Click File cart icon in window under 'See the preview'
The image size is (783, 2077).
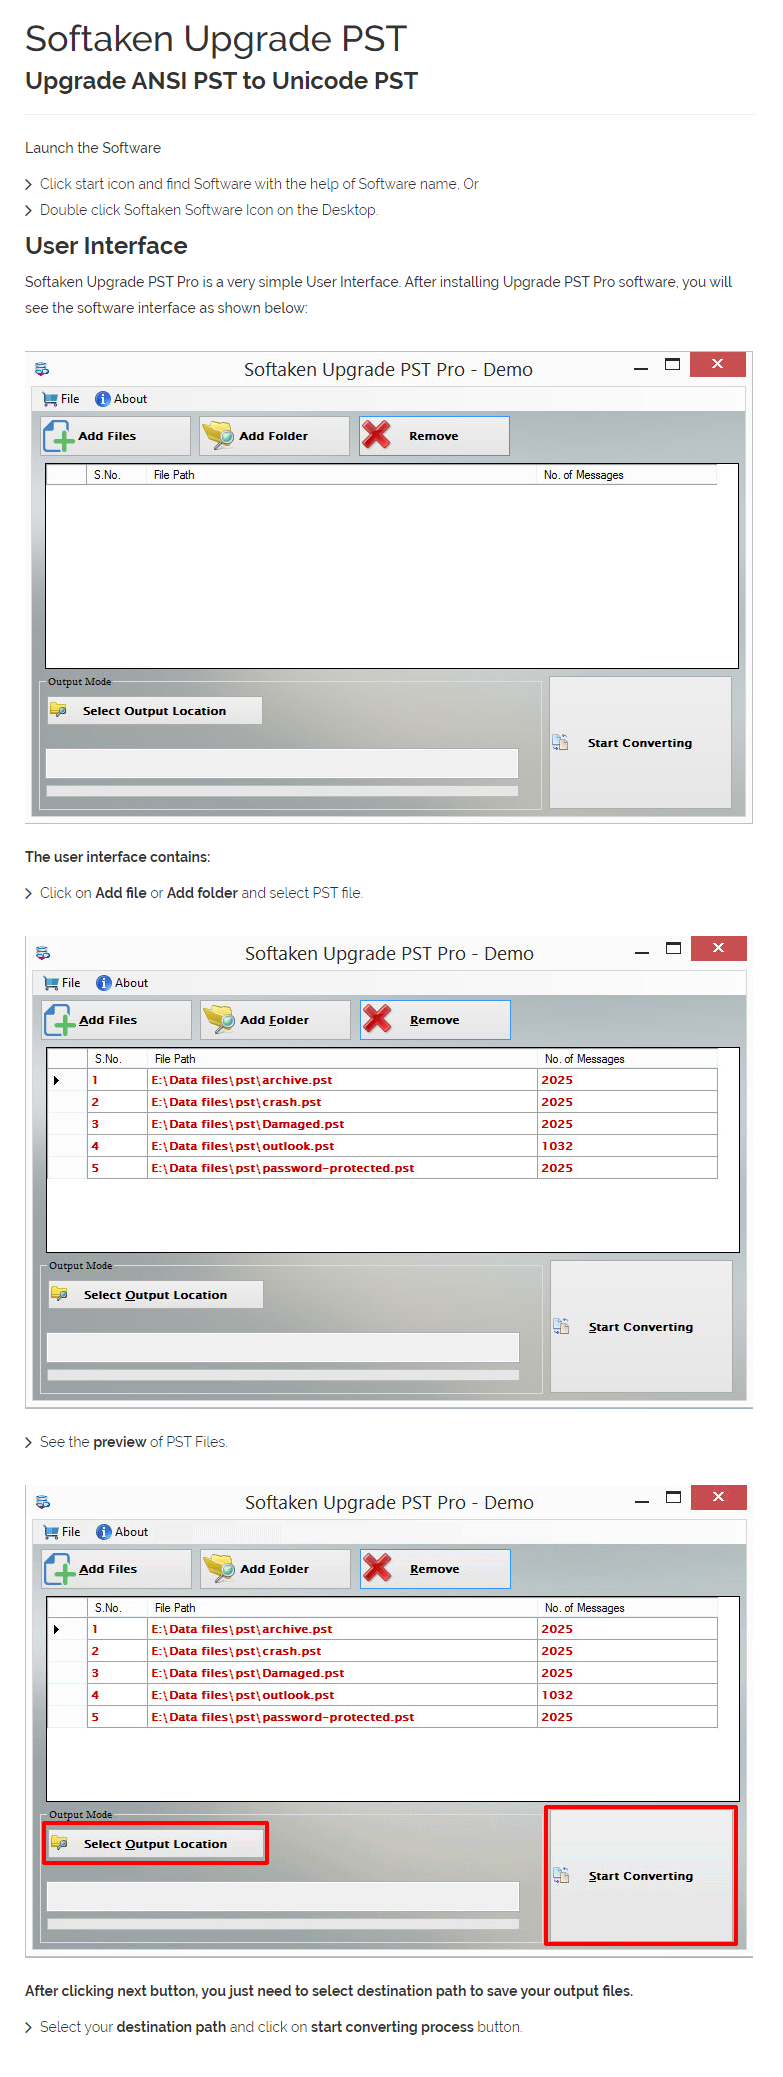pyautogui.click(x=51, y=1532)
